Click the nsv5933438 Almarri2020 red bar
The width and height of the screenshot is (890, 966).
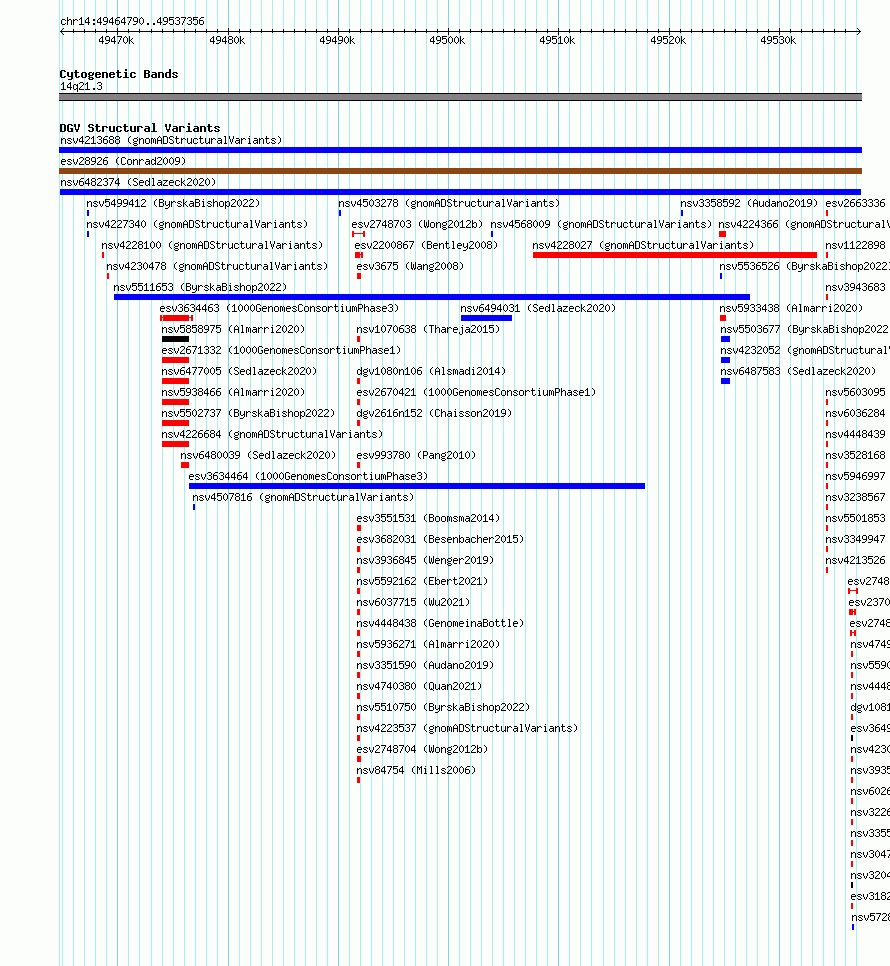(723, 318)
